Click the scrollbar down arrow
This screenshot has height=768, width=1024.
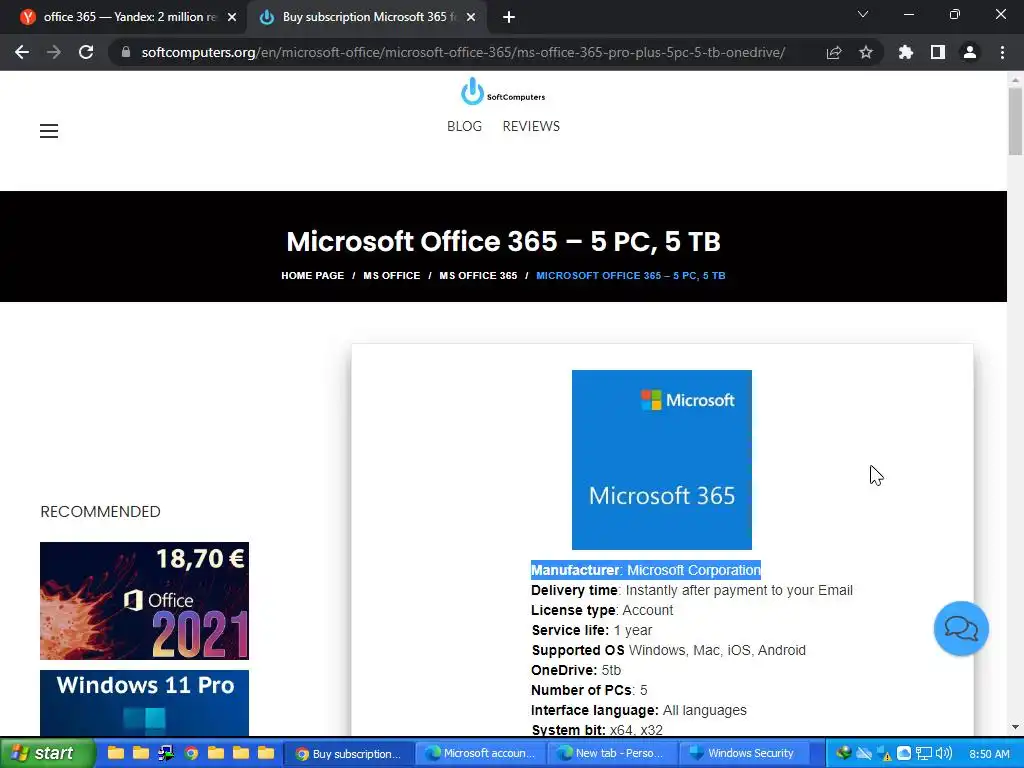pyautogui.click(x=1015, y=727)
